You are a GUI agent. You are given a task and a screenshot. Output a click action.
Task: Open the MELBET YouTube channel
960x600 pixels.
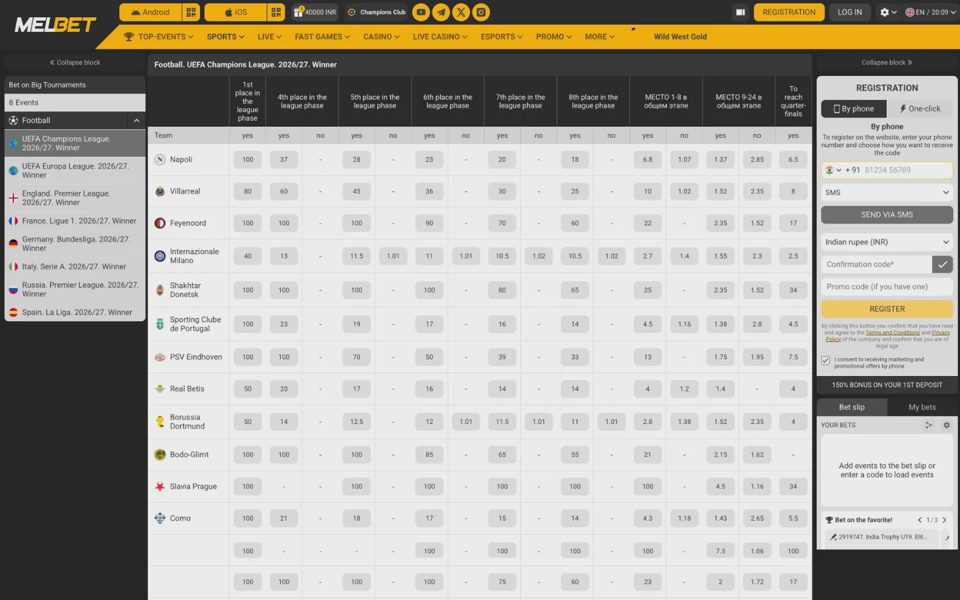[x=421, y=12]
